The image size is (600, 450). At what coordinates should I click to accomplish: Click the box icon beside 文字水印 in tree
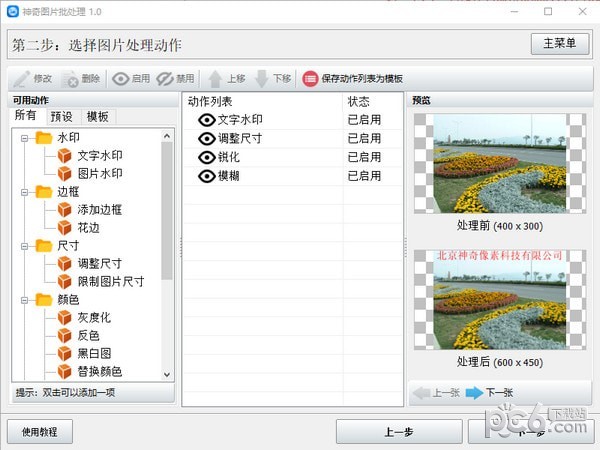coord(64,155)
